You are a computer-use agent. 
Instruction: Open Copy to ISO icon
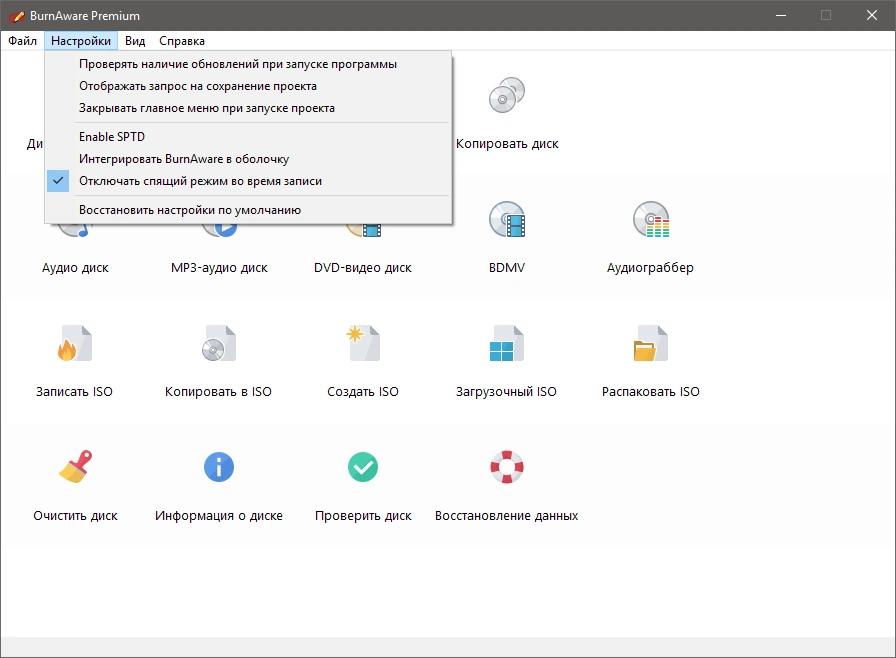click(x=219, y=343)
